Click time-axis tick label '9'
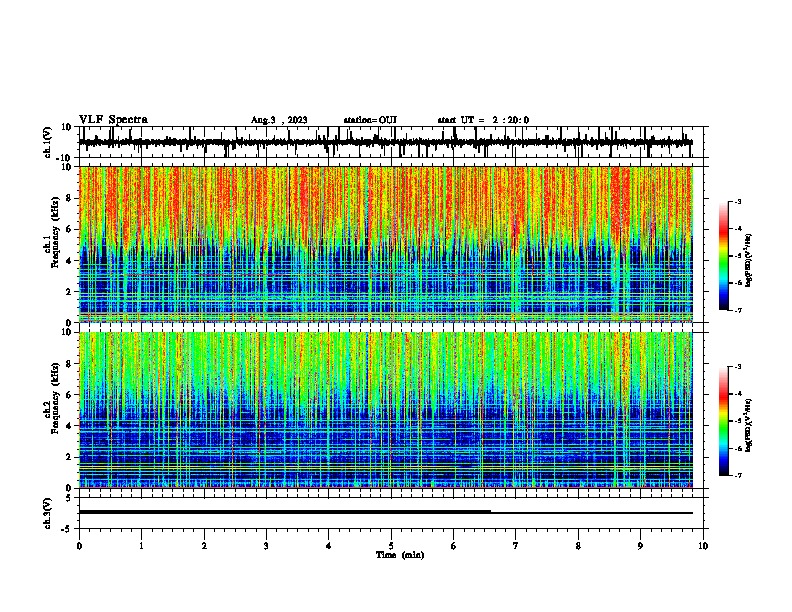 coord(640,546)
